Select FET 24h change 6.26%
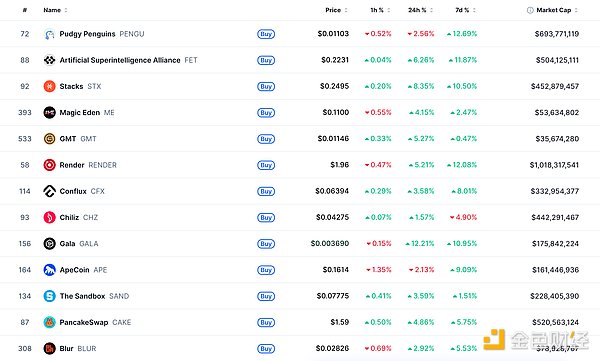Screen dimensions: 600x361 421,60
